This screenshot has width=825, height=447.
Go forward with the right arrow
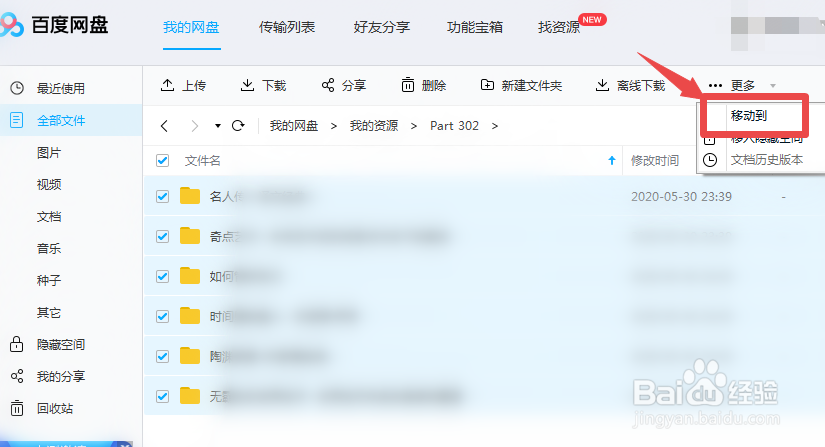[x=195, y=126]
